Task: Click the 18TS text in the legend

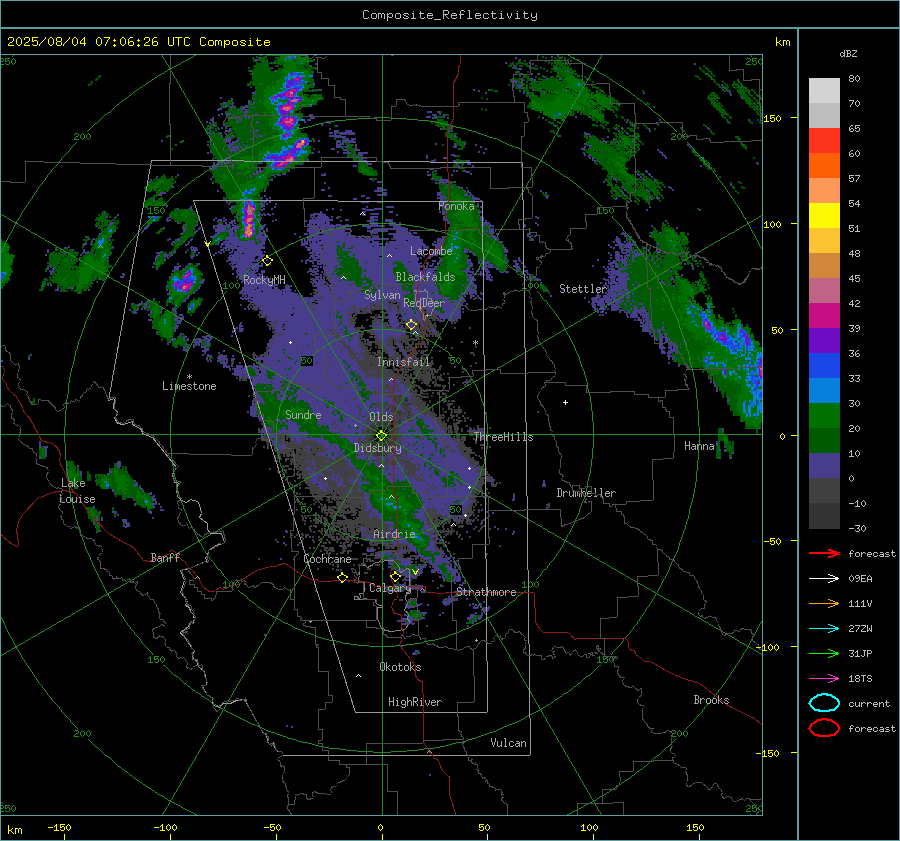Action: click(x=860, y=679)
